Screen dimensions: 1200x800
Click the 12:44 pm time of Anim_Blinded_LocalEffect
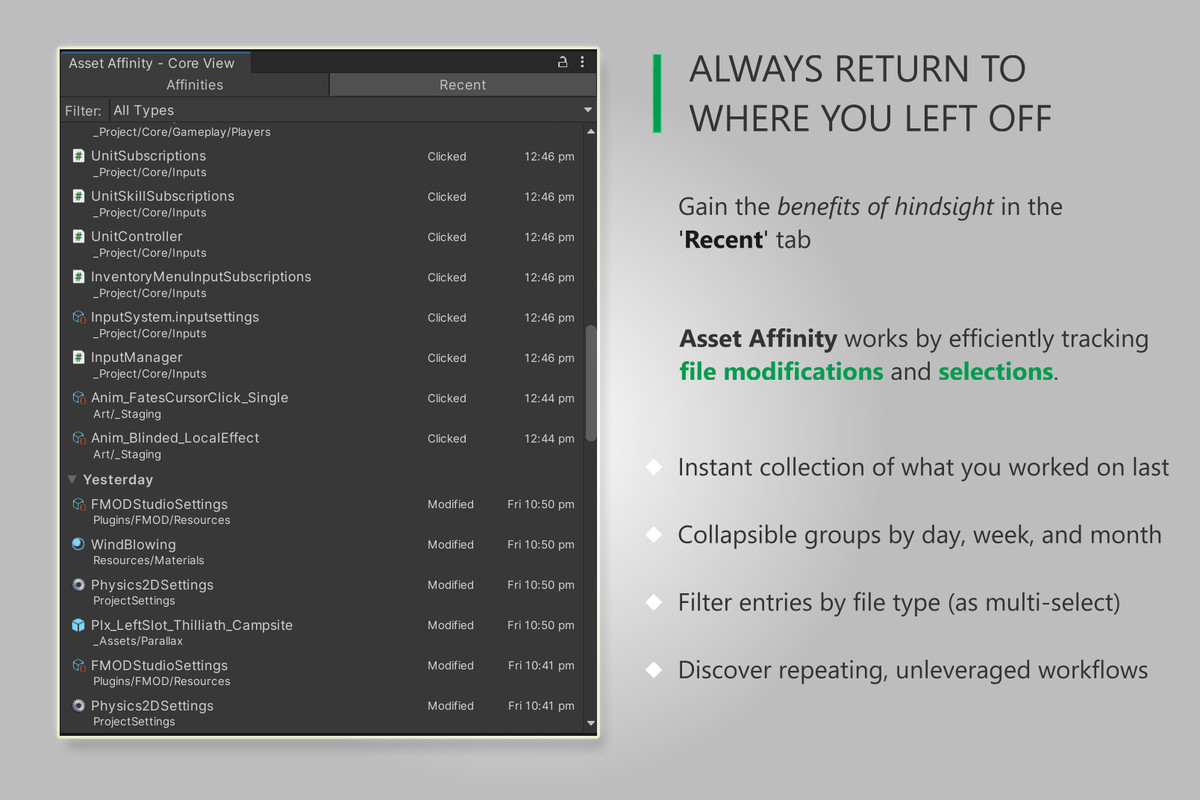[x=550, y=438]
